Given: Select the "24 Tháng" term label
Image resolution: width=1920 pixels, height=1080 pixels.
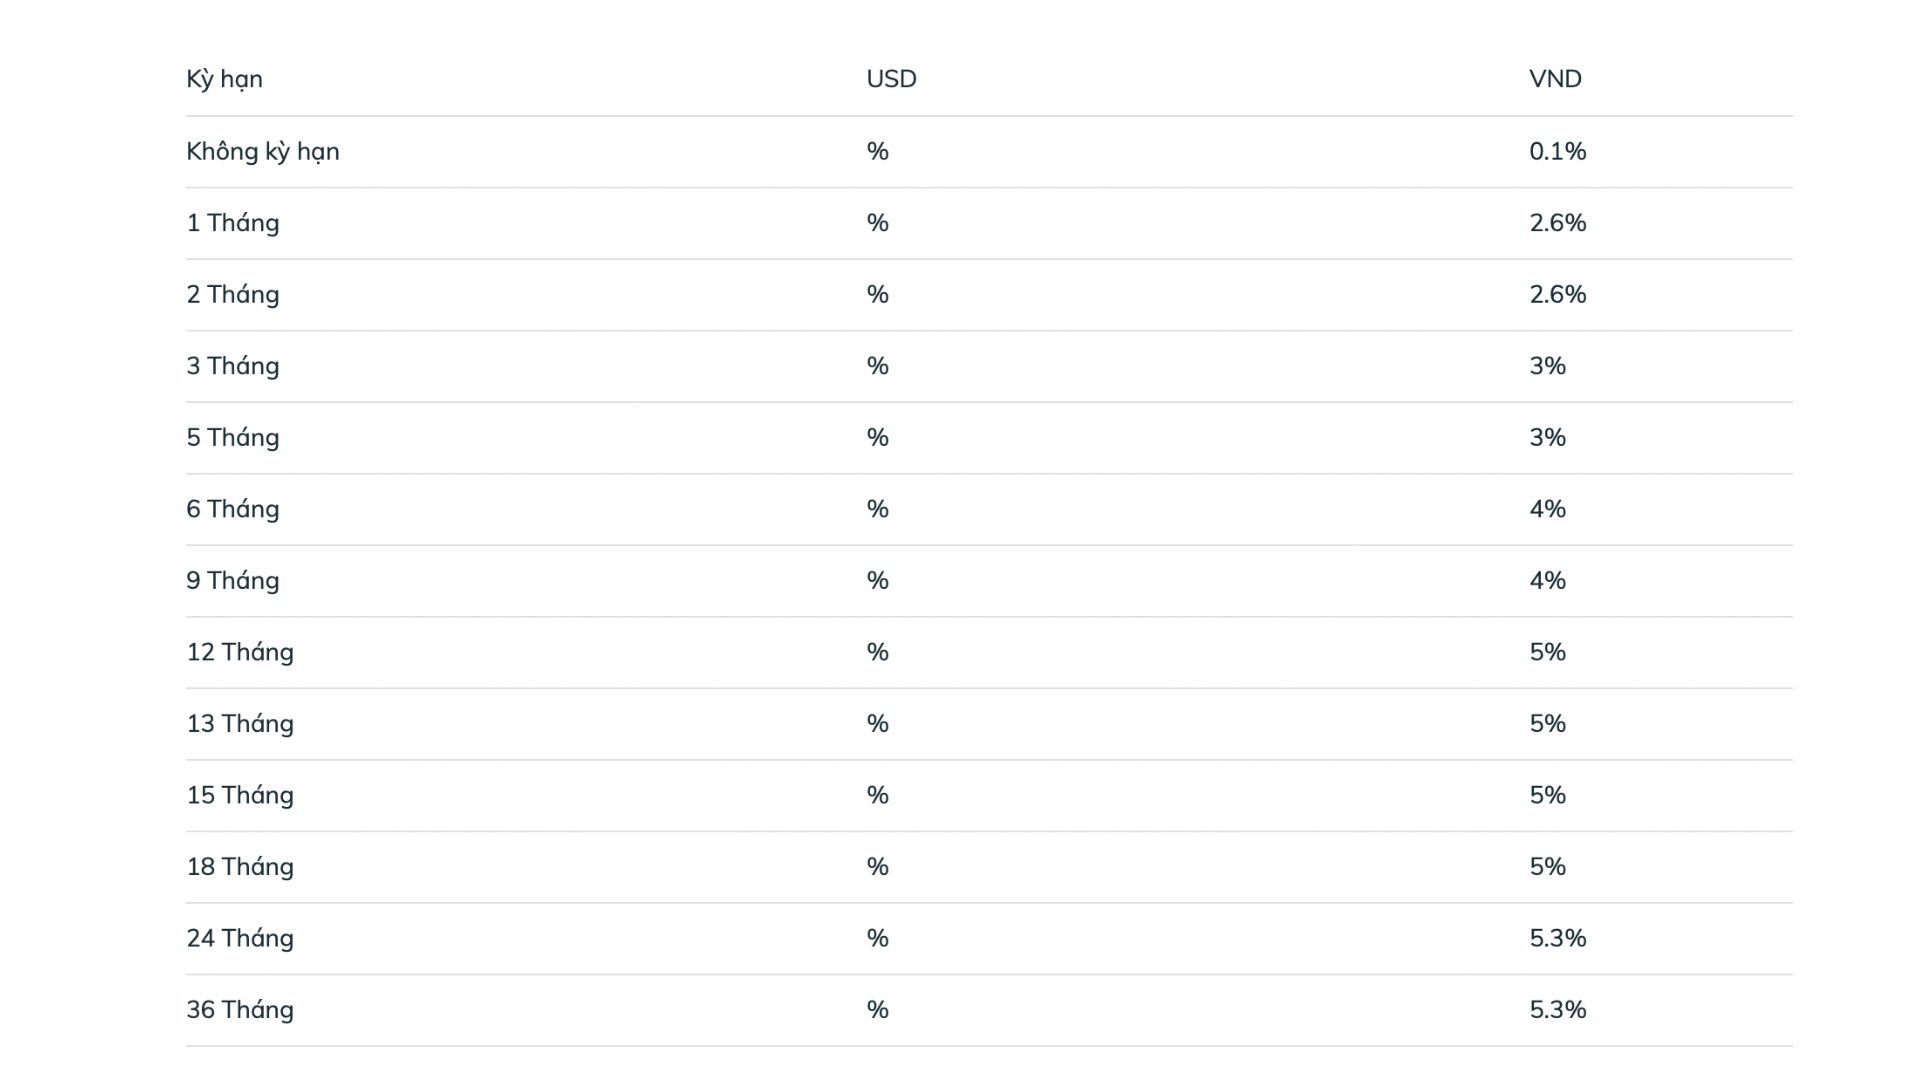Looking at the screenshot, I should point(240,938).
